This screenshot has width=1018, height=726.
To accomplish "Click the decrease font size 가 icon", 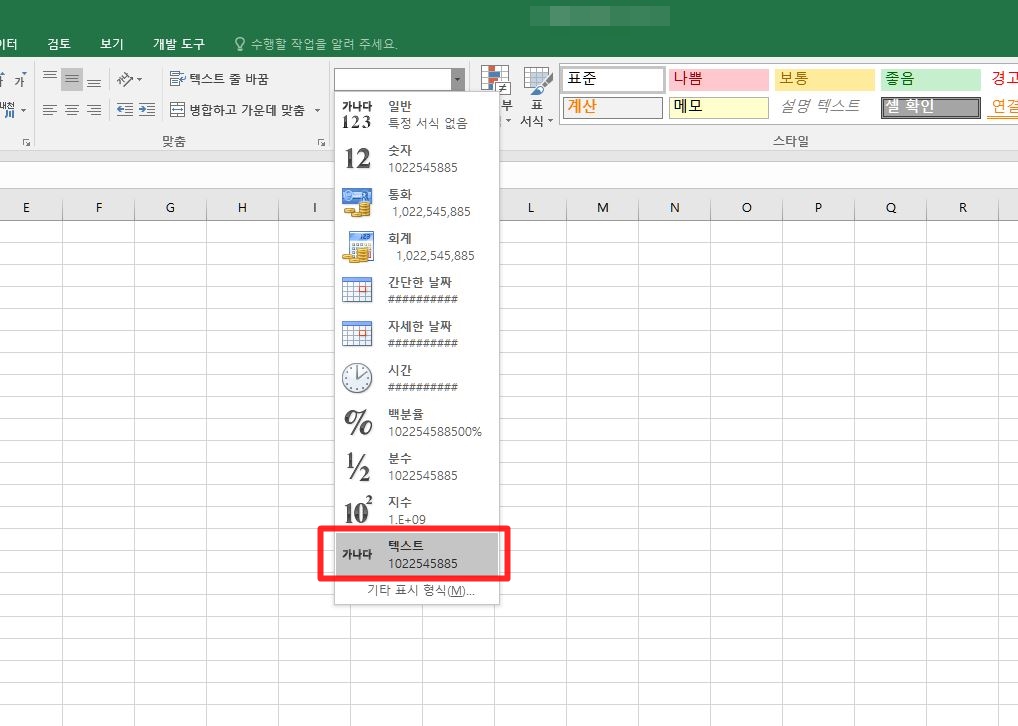I will pos(20,79).
